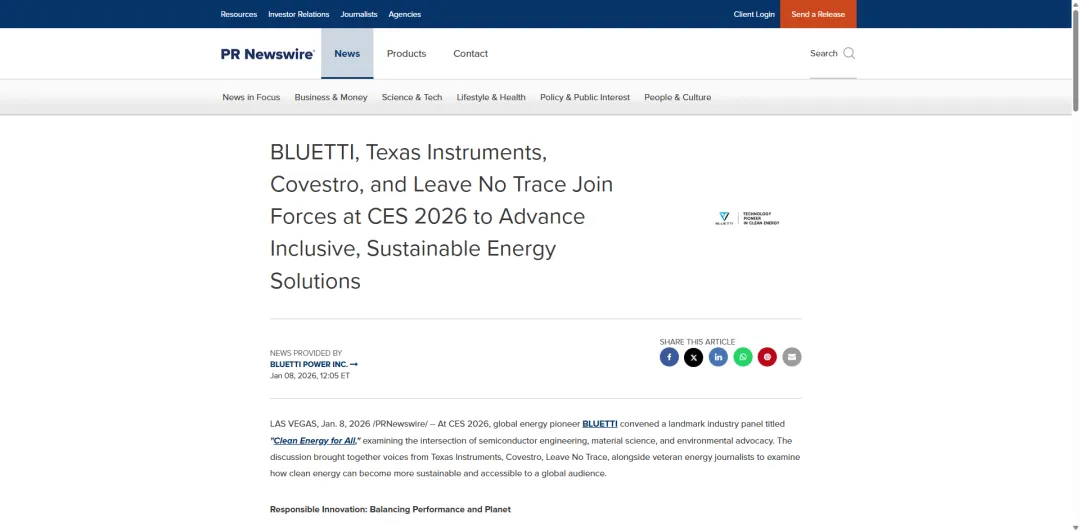Open the Products menu
Viewport: 1080px width, 532px height.
coord(406,54)
